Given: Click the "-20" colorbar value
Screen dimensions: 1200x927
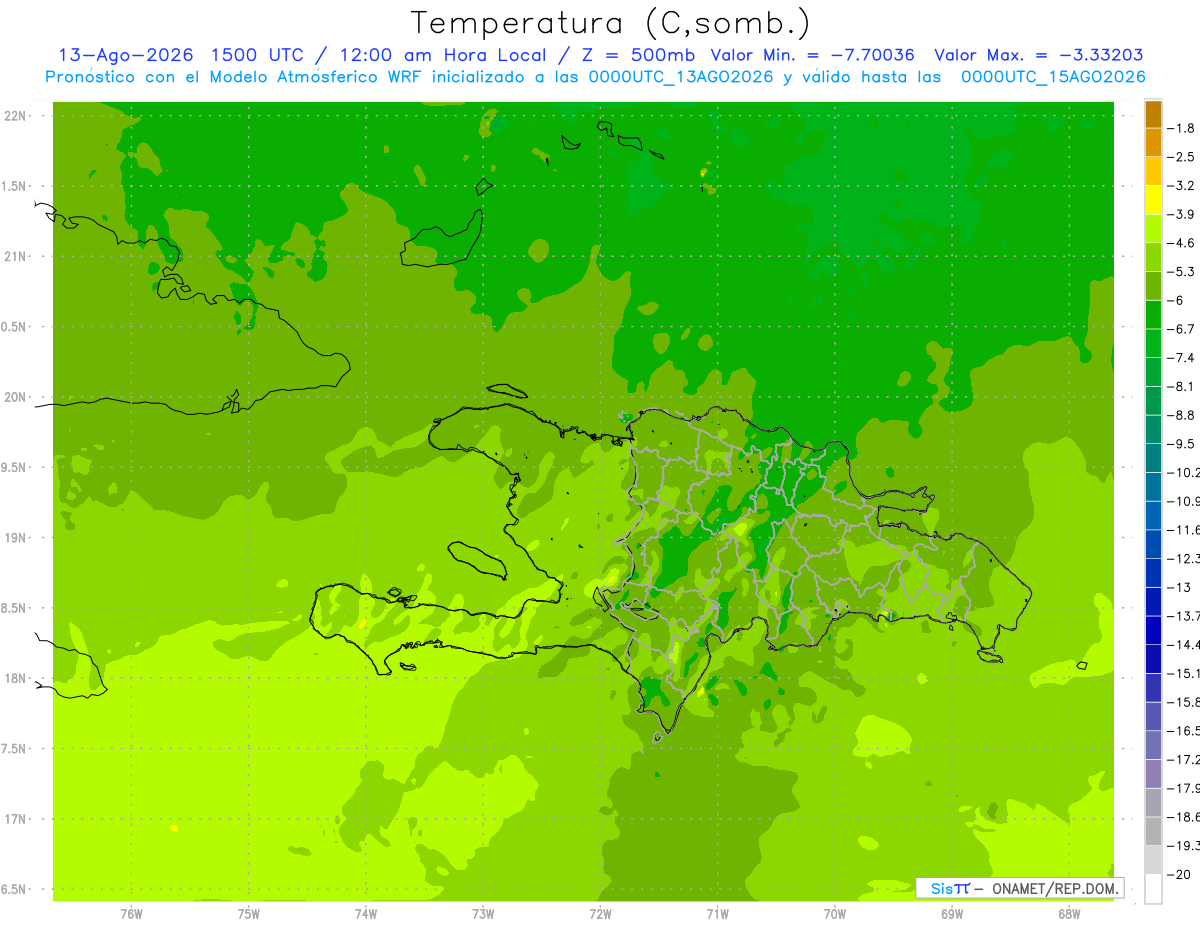Looking at the screenshot, I should pos(1179,874).
